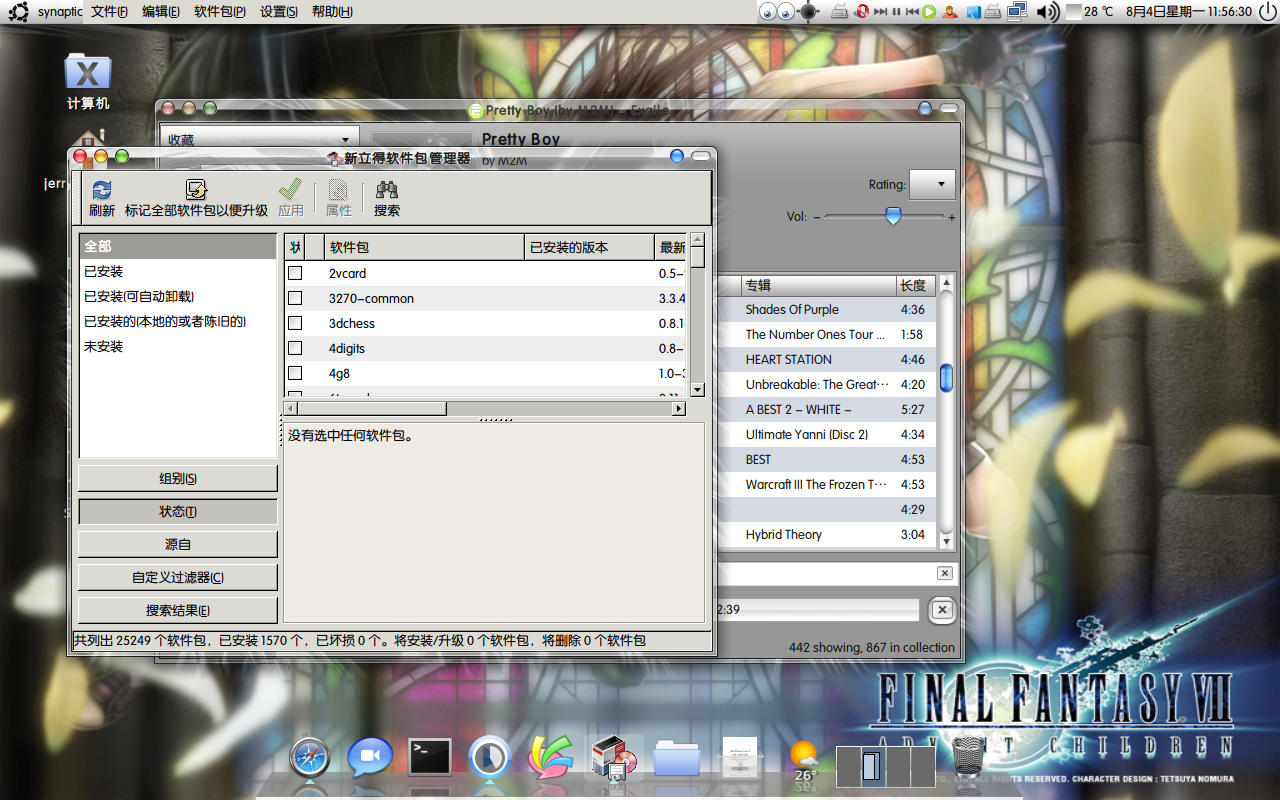Launch the clock-style dock icon
1280x800 pixels.
[490, 757]
